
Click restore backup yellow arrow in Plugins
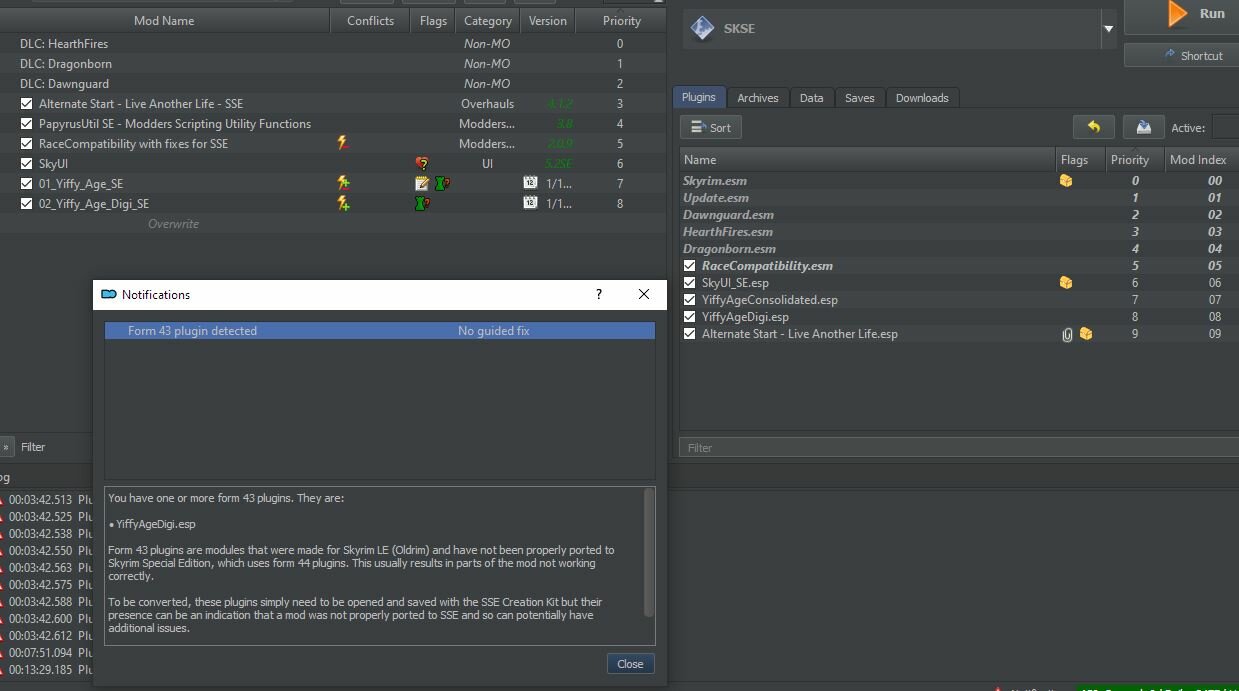[x=1093, y=127]
